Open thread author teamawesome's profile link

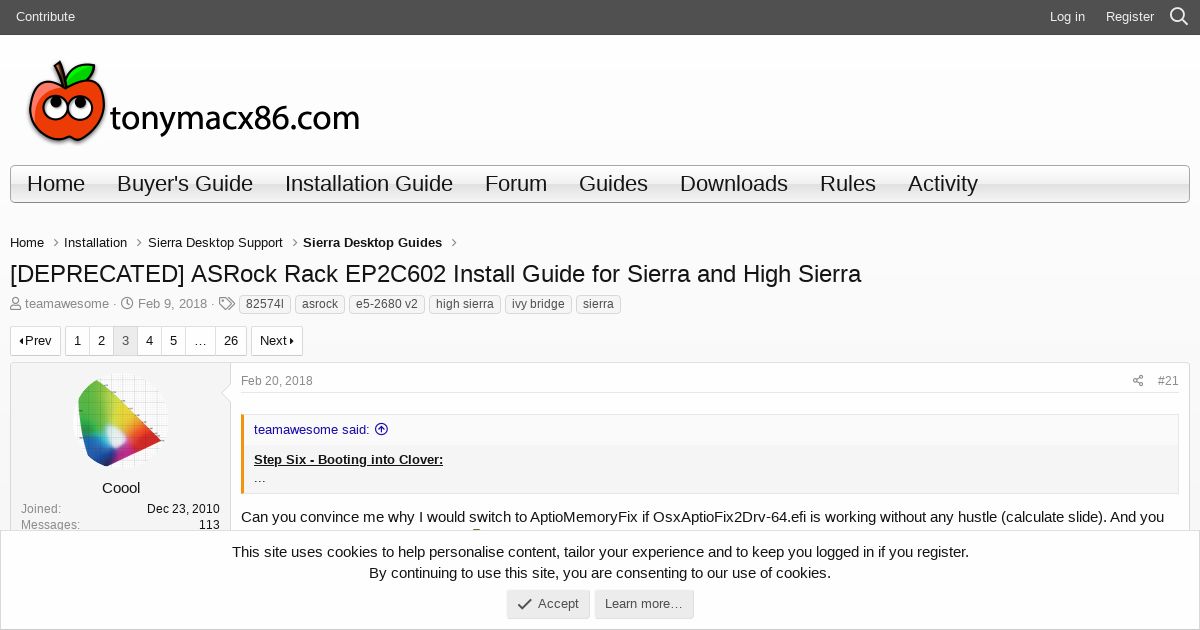coord(67,304)
